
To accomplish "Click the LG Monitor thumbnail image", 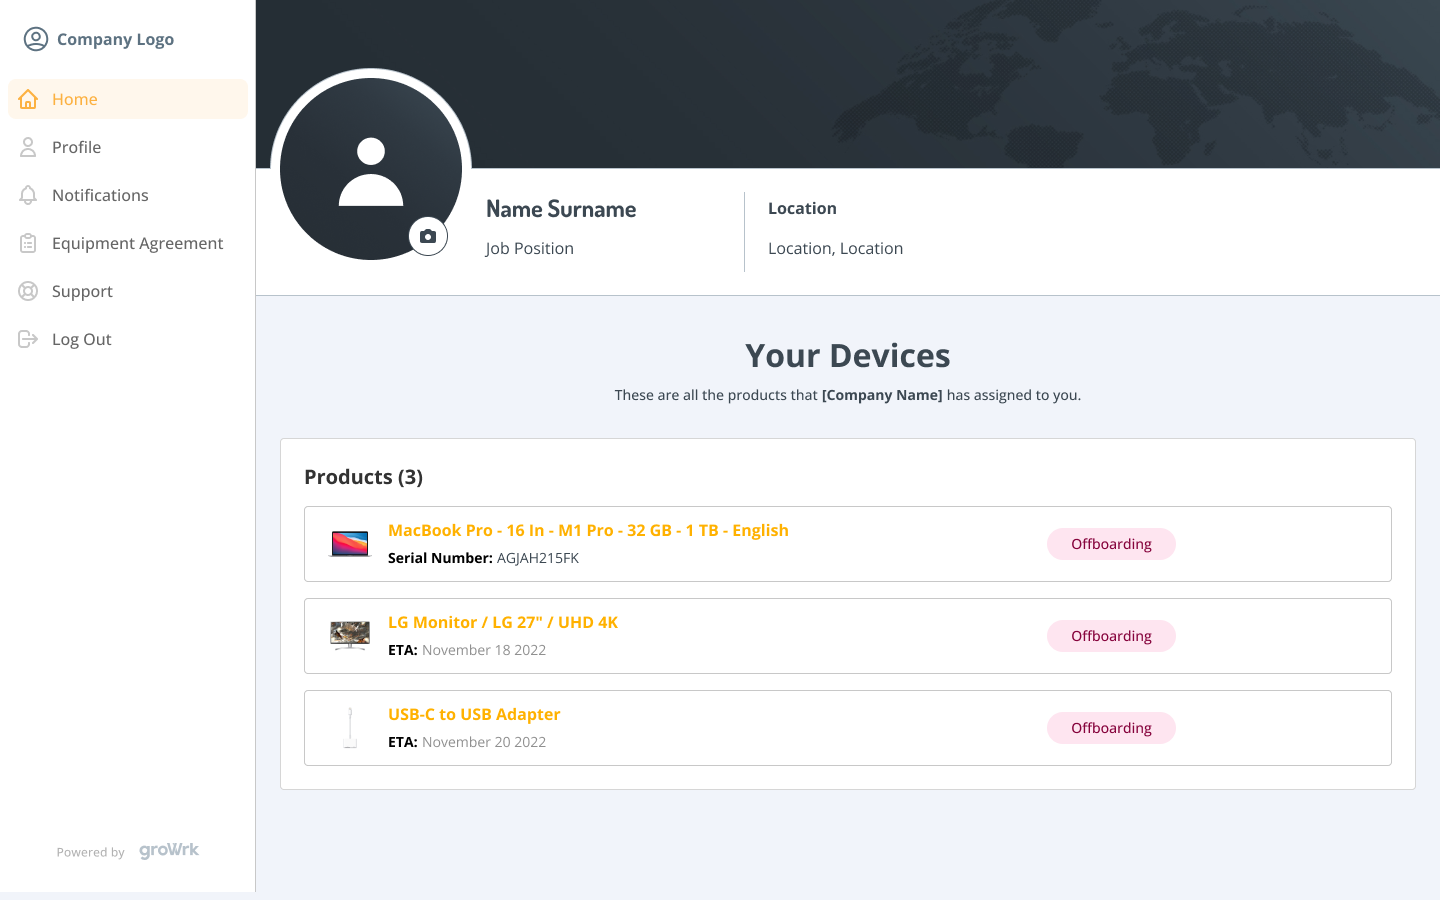I will [x=350, y=636].
